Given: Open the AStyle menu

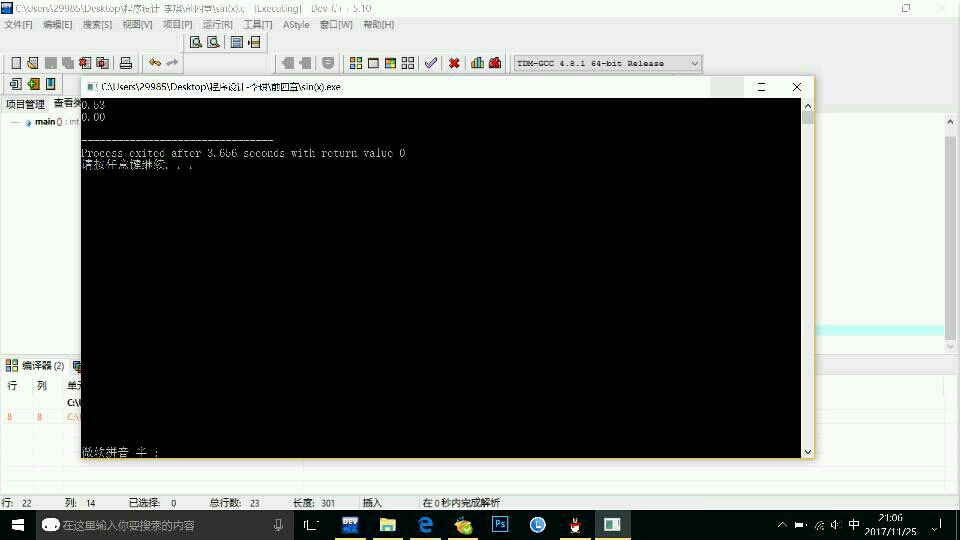Looking at the screenshot, I should tap(296, 24).
